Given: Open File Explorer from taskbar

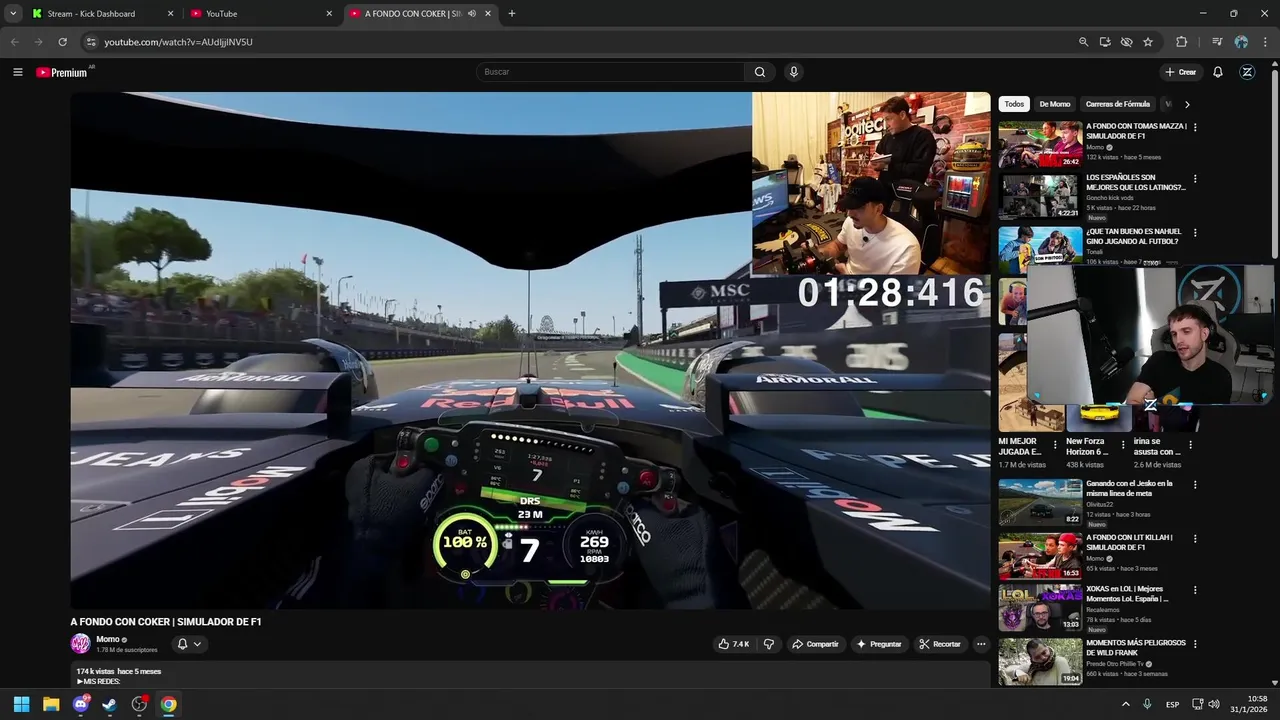Looking at the screenshot, I should click(51, 704).
